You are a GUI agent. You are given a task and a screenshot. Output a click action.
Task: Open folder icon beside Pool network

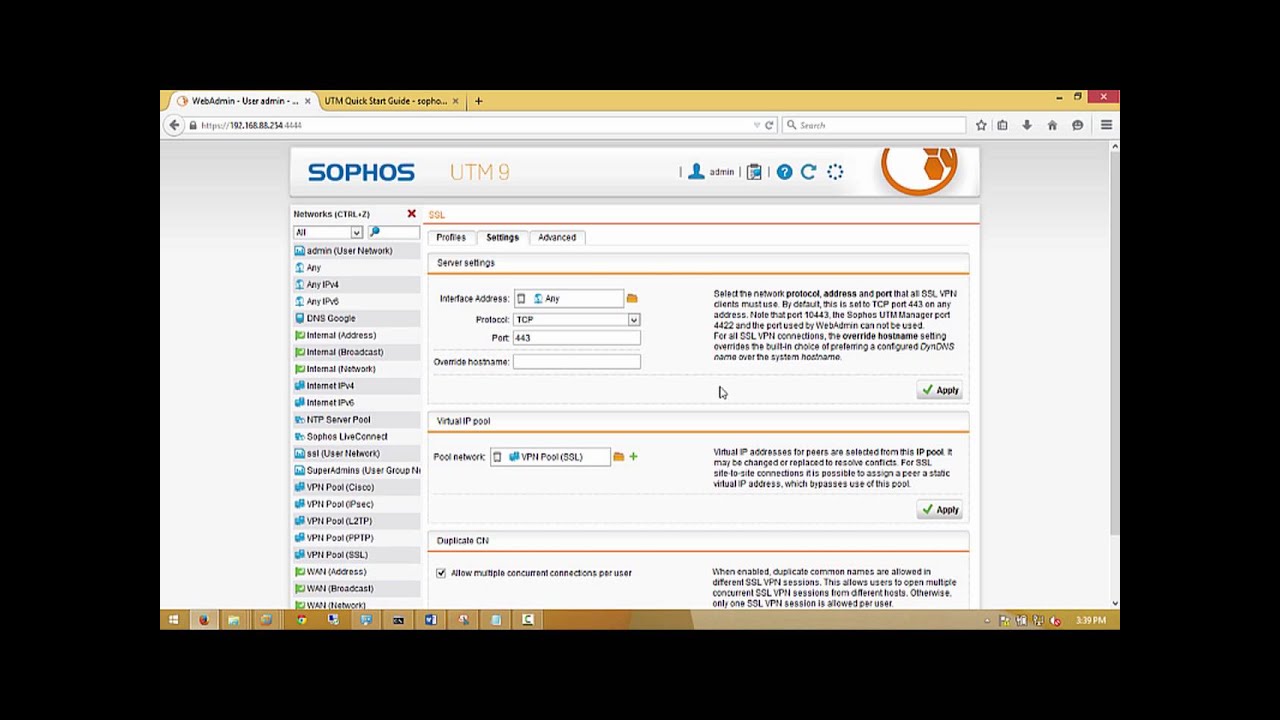point(619,457)
